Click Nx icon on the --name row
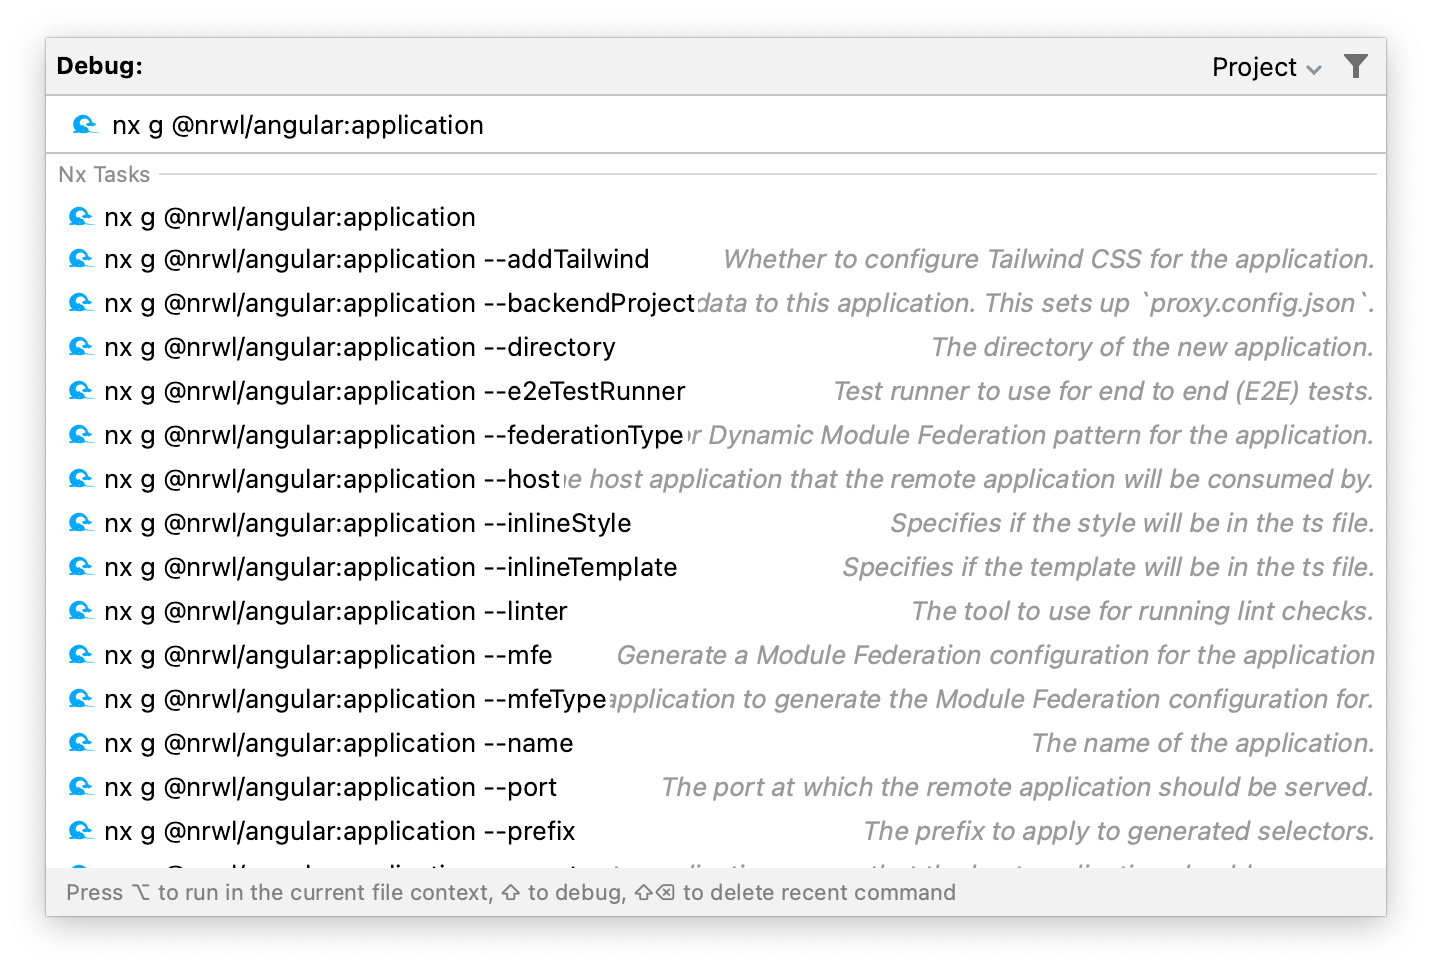 81,743
